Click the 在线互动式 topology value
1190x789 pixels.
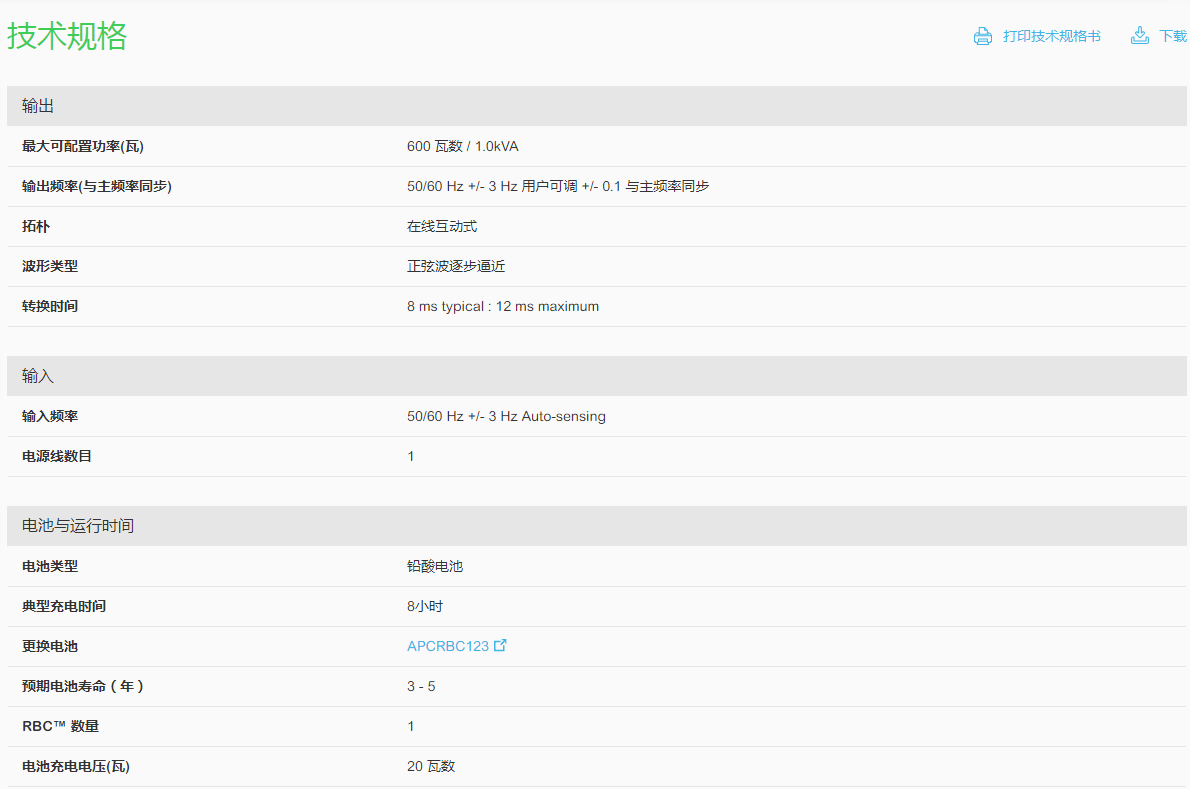442,226
